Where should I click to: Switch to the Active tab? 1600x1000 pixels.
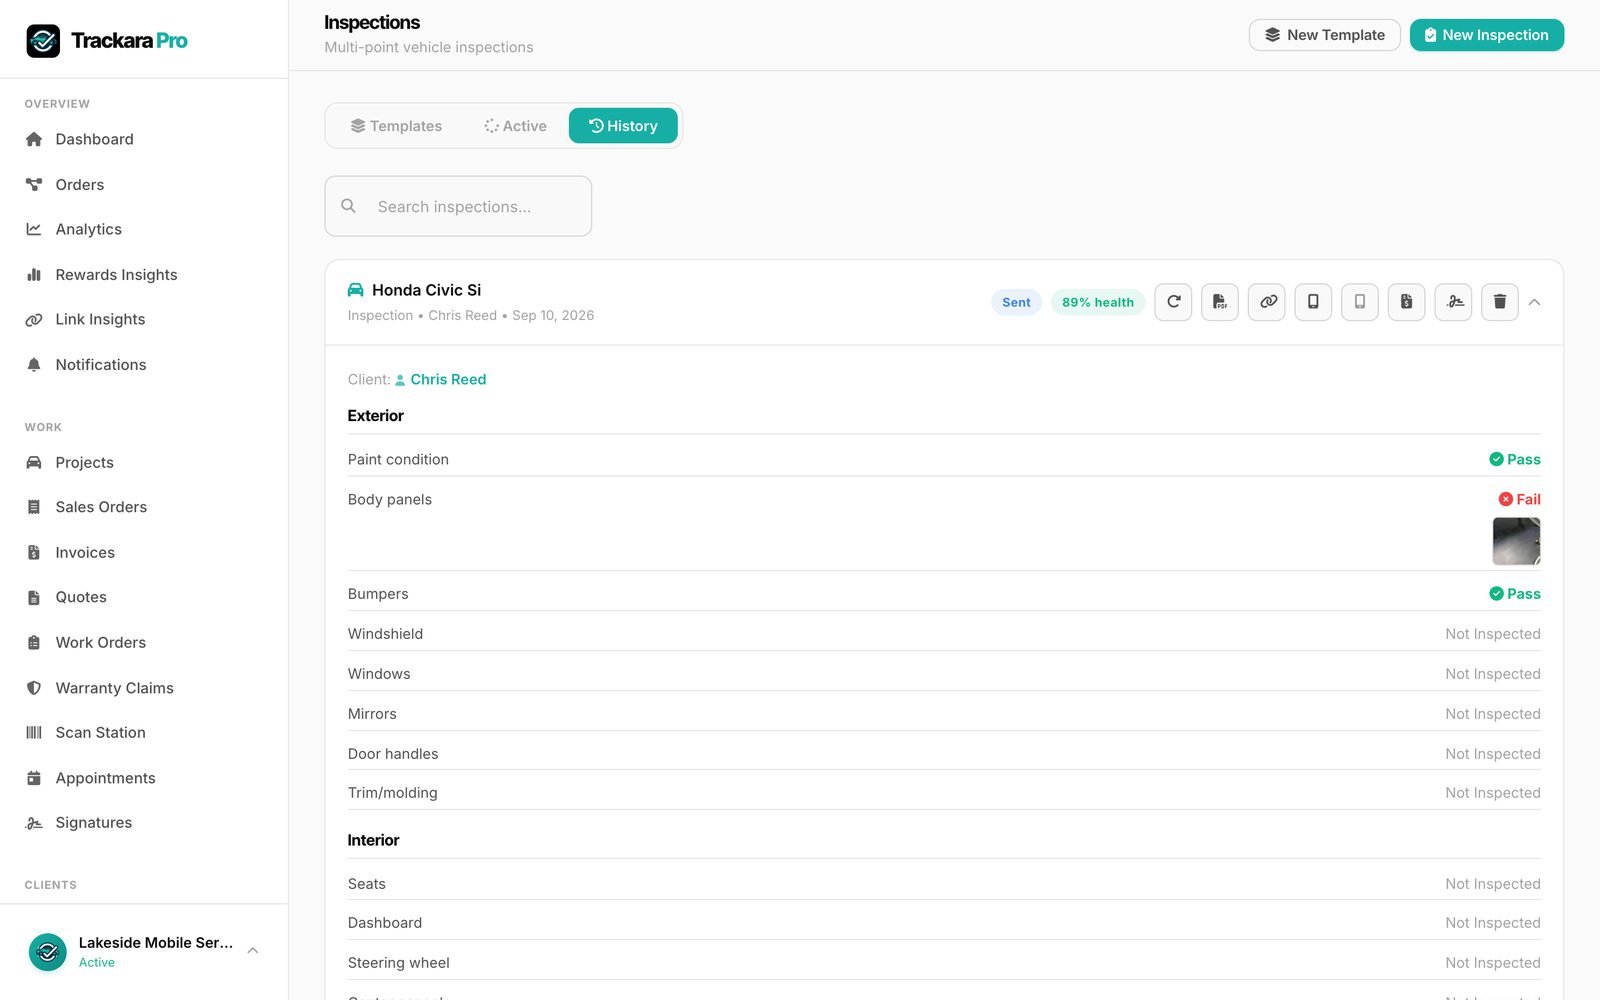pyautogui.click(x=515, y=126)
